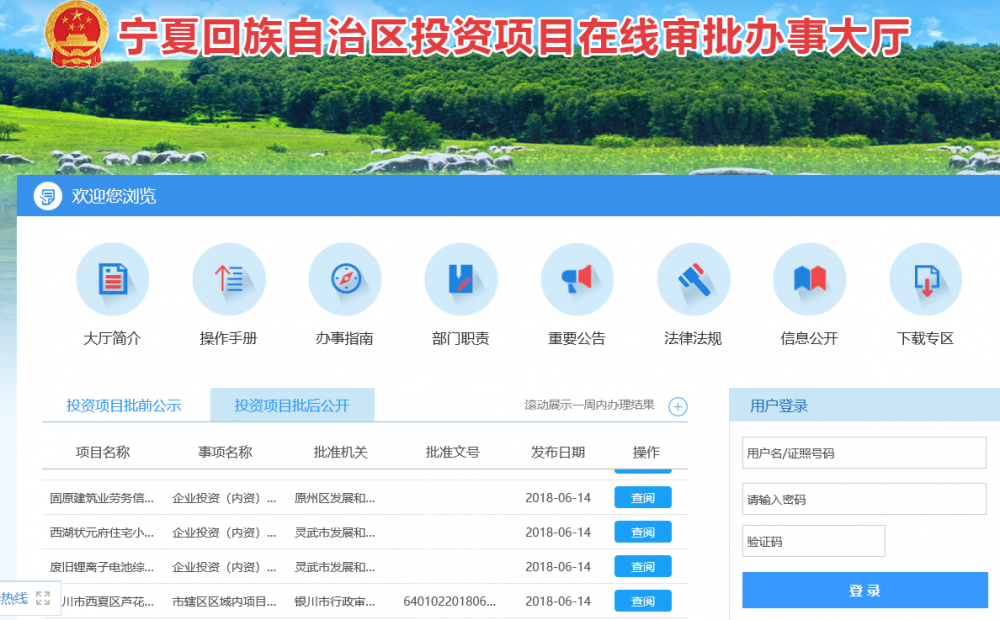
Task: Click 查阅 for 西湖状元府住宅 project
Action: click(642, 532)
